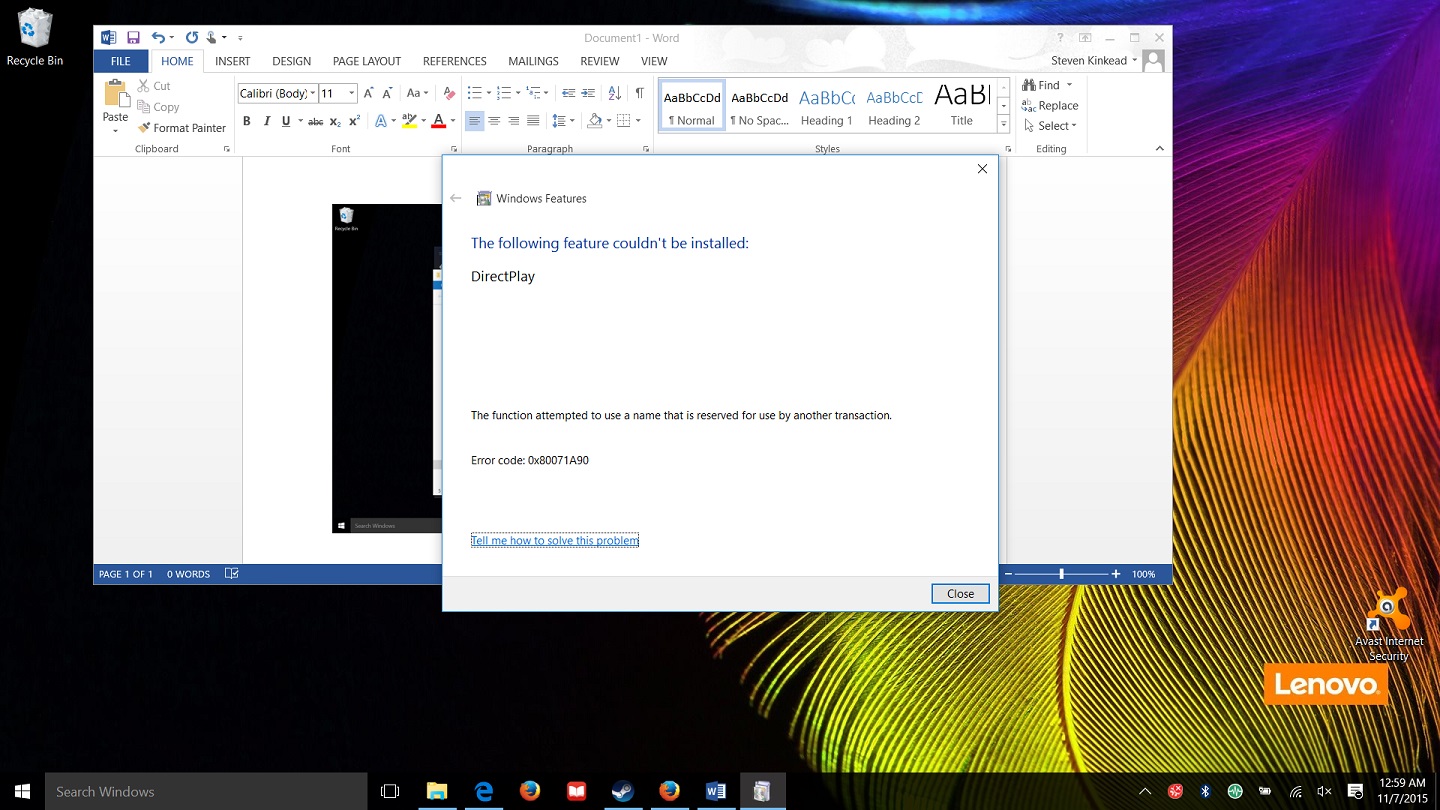Increase paragraph indent
The width and height of the screenshot is (1440, 810).
point(588,93)
